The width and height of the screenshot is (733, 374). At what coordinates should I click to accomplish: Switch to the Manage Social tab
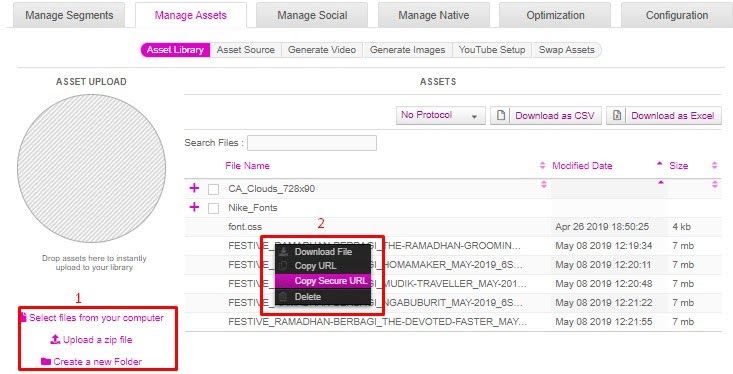click(312, 15)
